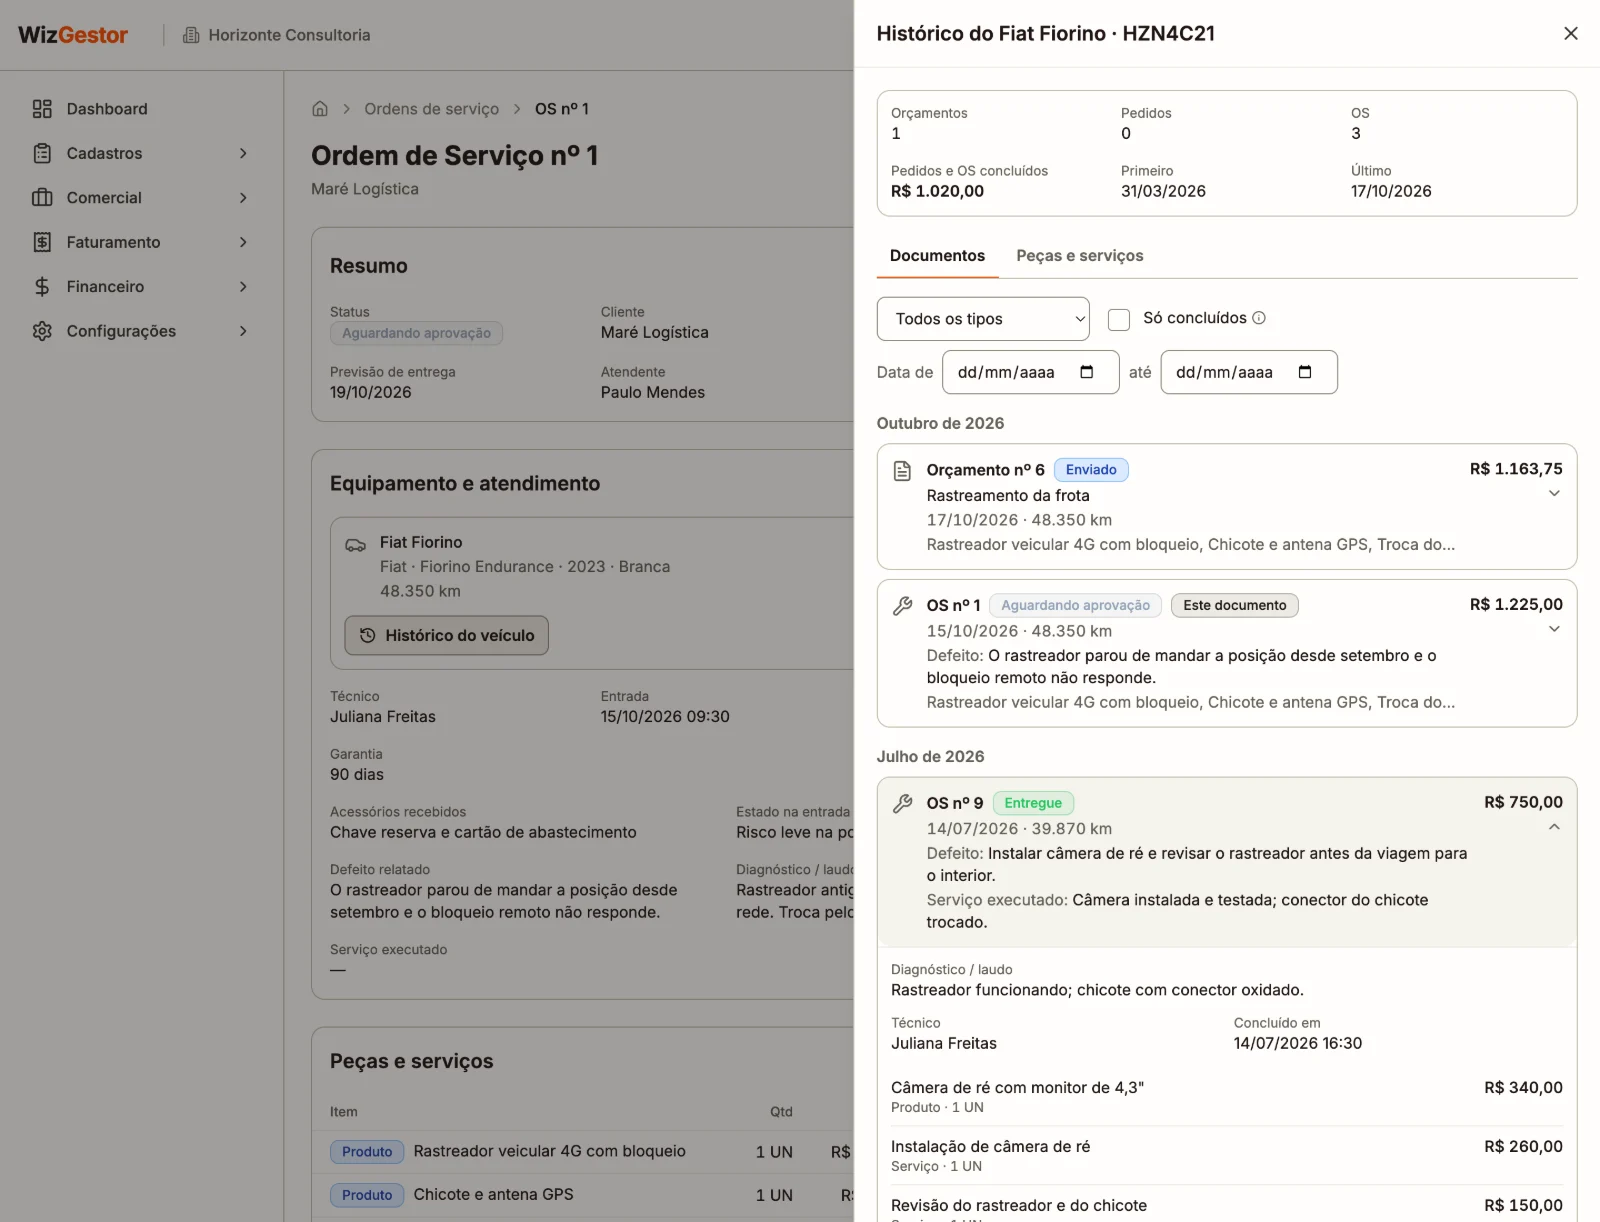Switch to the Peças e serviços tab
The height and width of the screenshot is (1222, 1600).
coord(1080,256)
